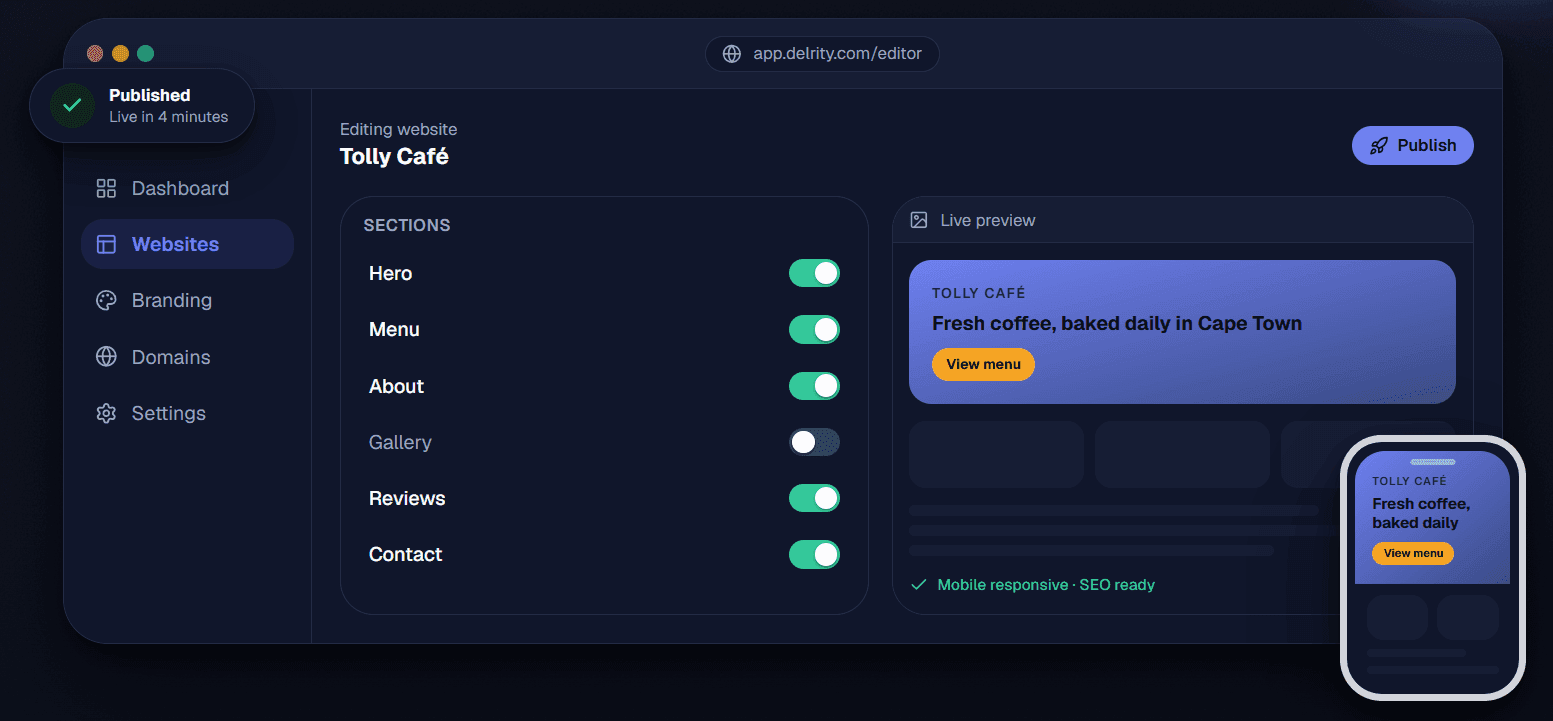Click the mobile phone preview thumbnail
1553x721 pixels.
[x=1432, y=567]
